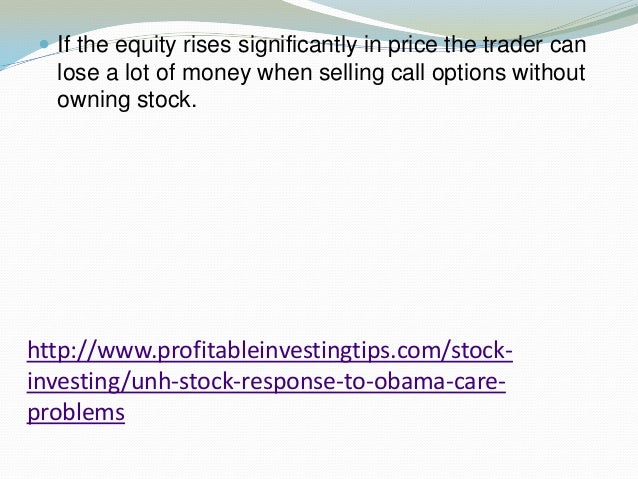This screenshot has width=638, height=479.
Task: Click the 'http://www' start of the URL
Action: tap(92, 350)
